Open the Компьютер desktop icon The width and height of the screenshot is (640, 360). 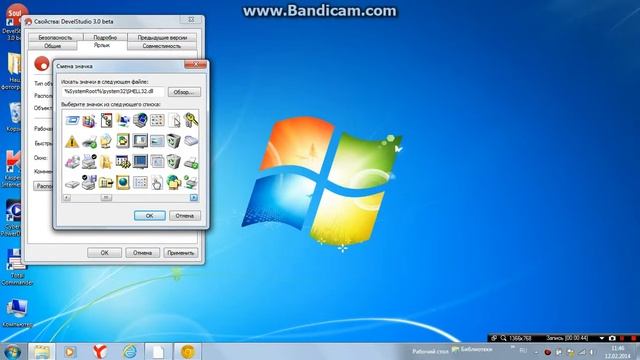pyautogui.click(x=17, y=313)
